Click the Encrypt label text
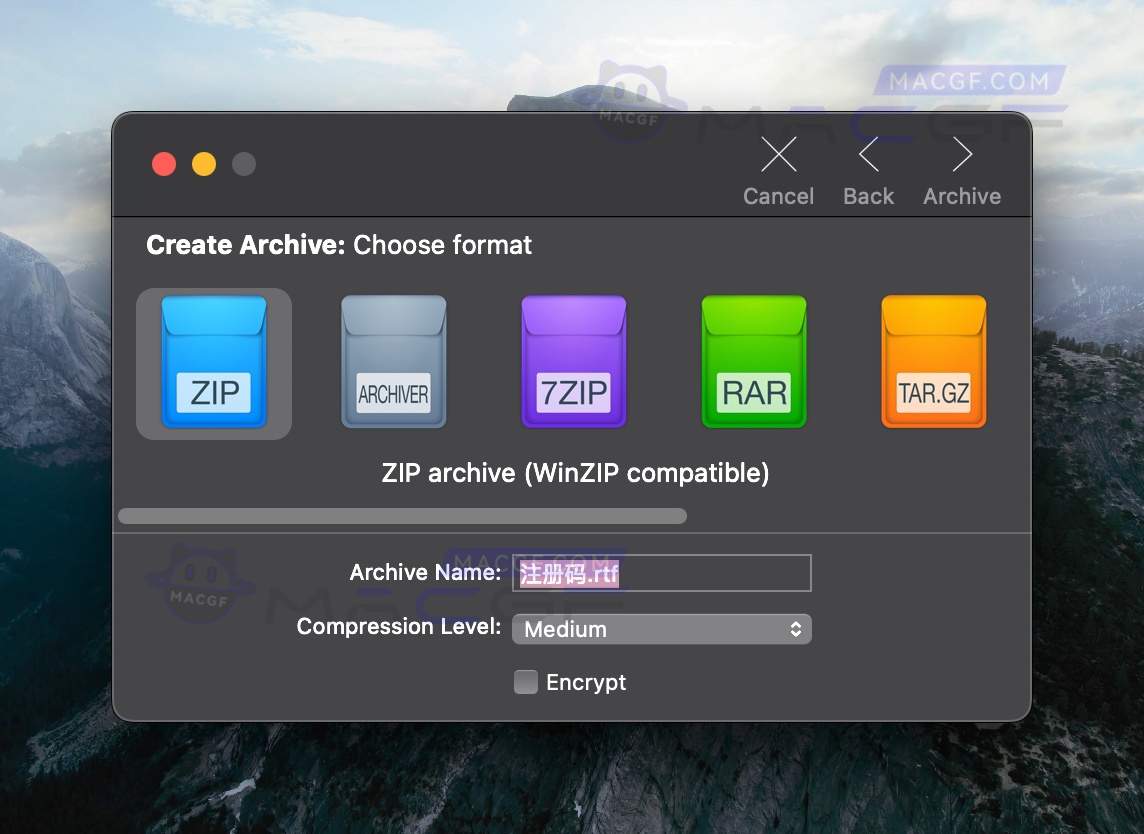This screenshot has width=1144, height=834. [x=586, y=683]
